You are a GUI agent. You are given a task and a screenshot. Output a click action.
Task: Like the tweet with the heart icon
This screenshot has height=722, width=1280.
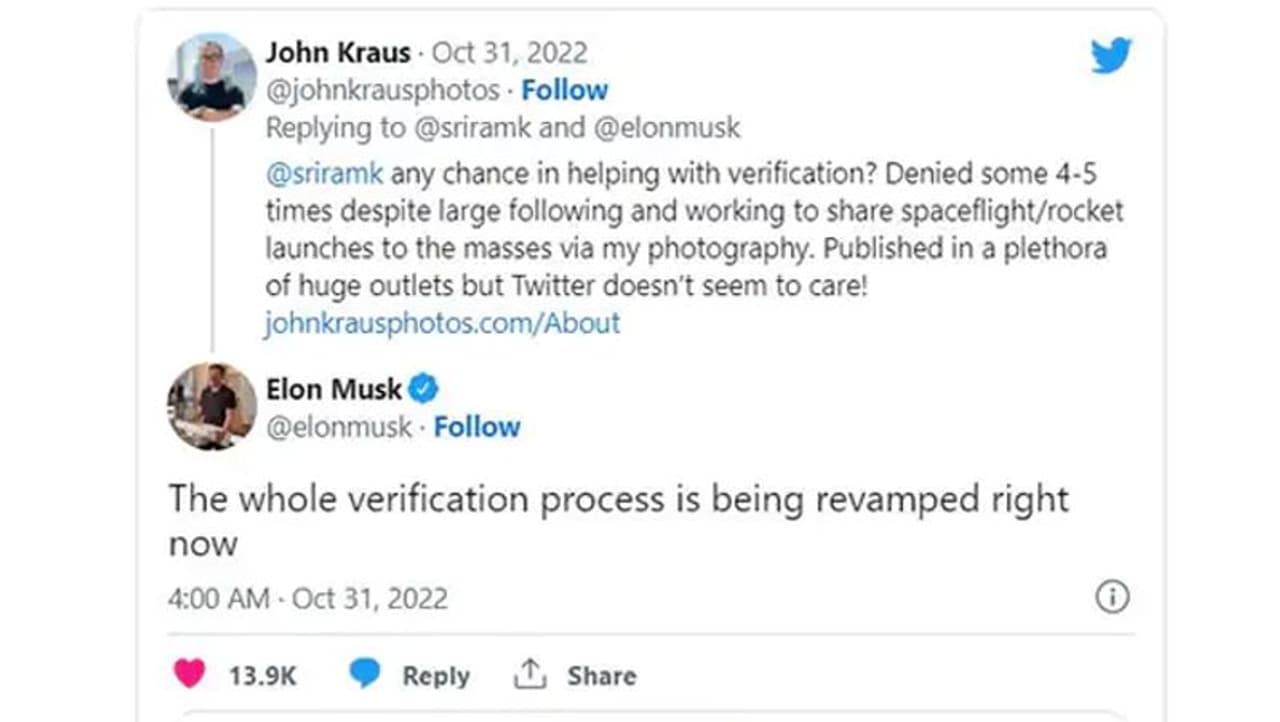pyautogui.click(x=190, y=675)
